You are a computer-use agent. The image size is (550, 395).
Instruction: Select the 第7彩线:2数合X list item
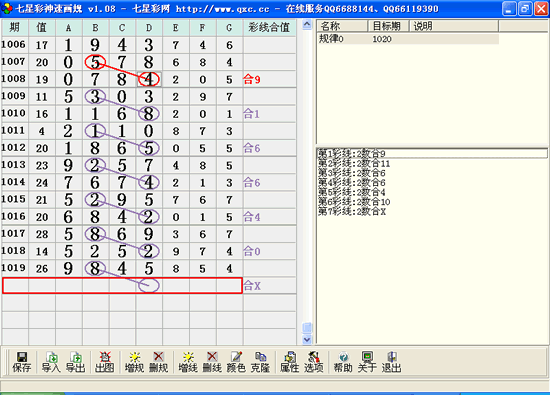(x=352, y=212)
